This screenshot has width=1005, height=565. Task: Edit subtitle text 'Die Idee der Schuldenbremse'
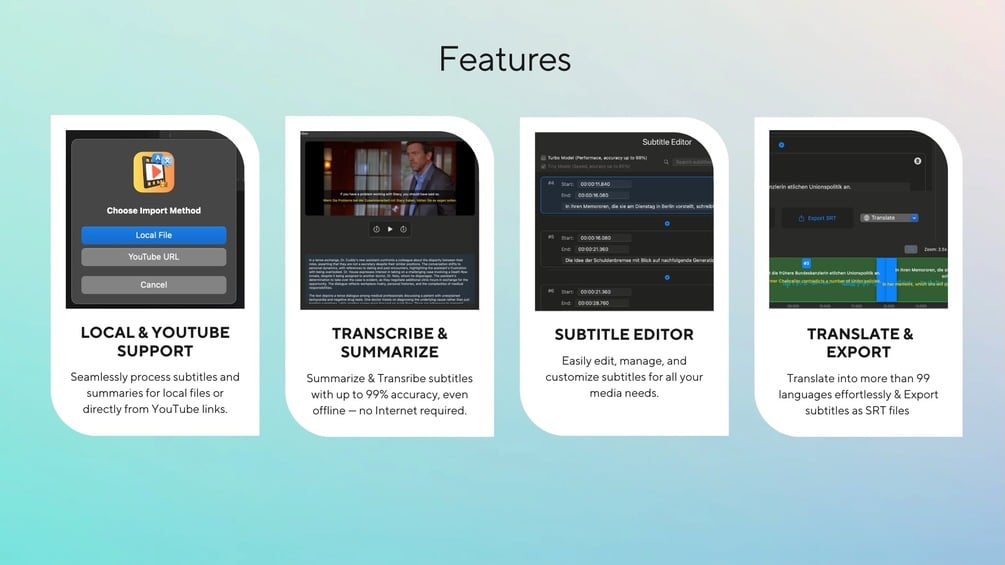638,260
